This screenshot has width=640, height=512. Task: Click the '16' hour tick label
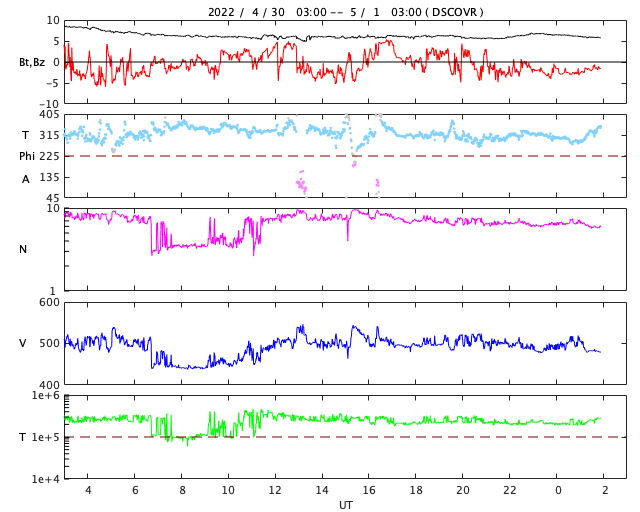click(369, 490)
